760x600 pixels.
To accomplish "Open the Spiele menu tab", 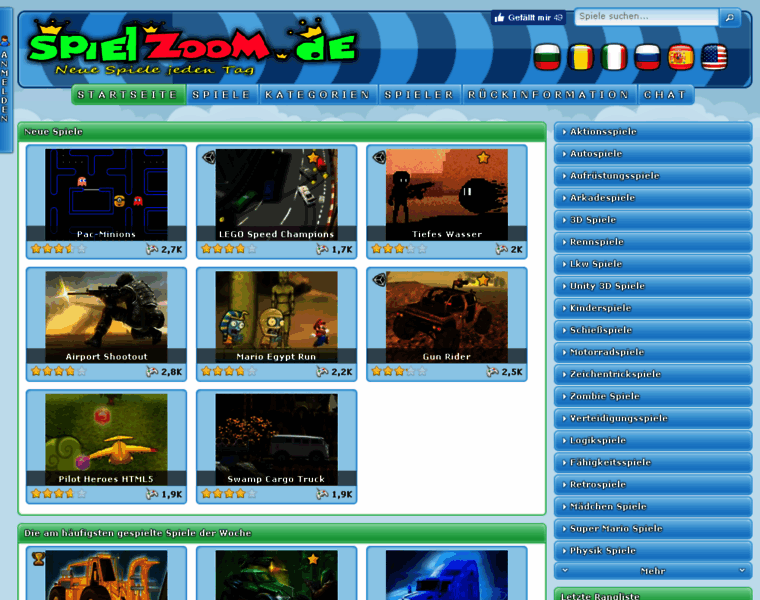I will pyautogui.click(x=222, y=95).
